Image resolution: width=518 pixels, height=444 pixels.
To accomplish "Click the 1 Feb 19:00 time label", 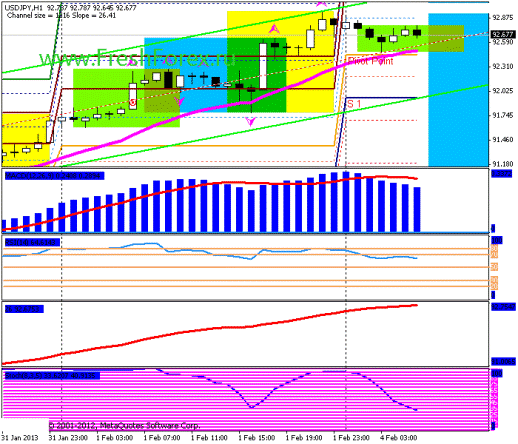I will [x=304, y=438].
